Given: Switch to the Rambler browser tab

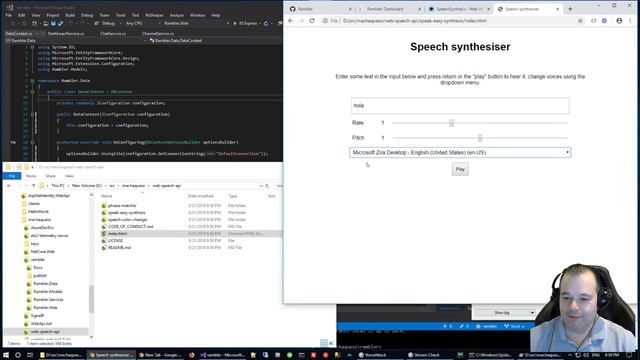Looking at the screenshot, I should (320, 9).
